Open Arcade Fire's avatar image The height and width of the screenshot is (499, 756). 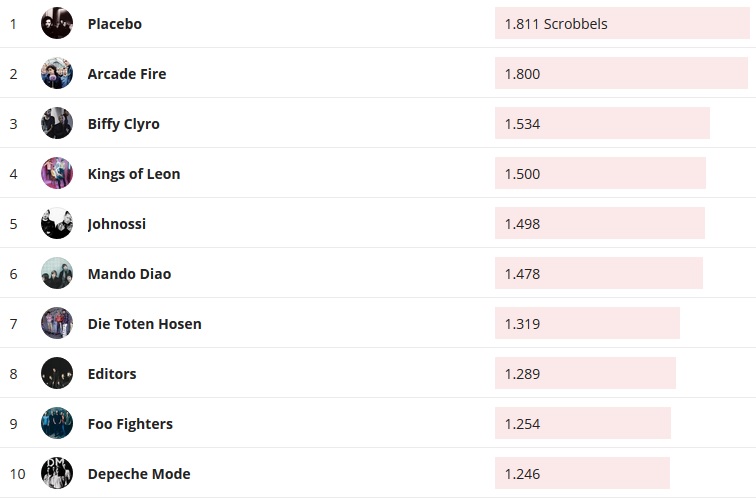pyautogui.click(x=57, y=73)
